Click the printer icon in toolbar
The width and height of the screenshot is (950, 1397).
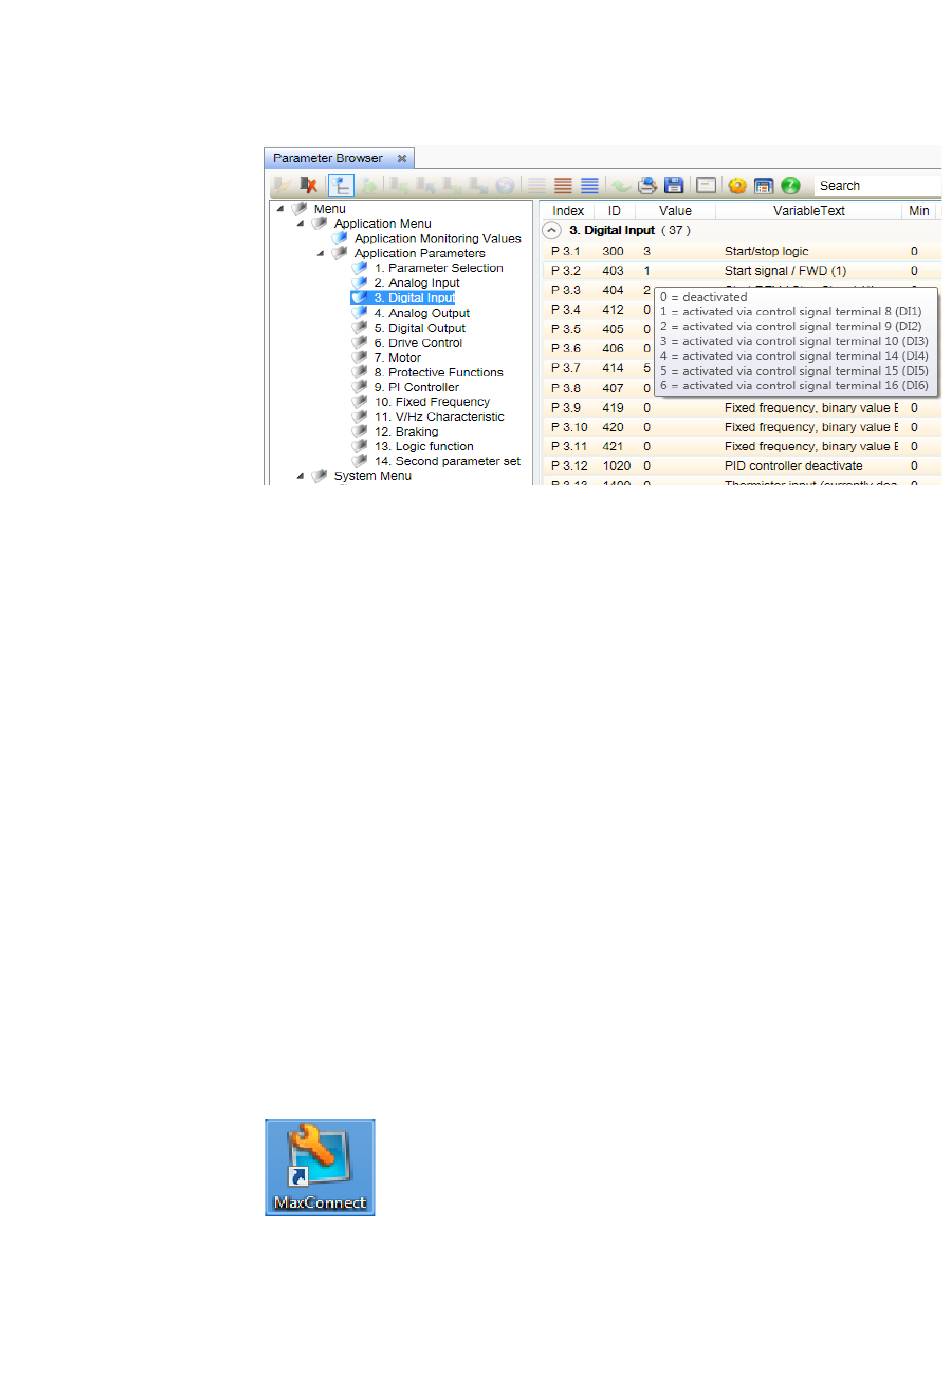647,186
